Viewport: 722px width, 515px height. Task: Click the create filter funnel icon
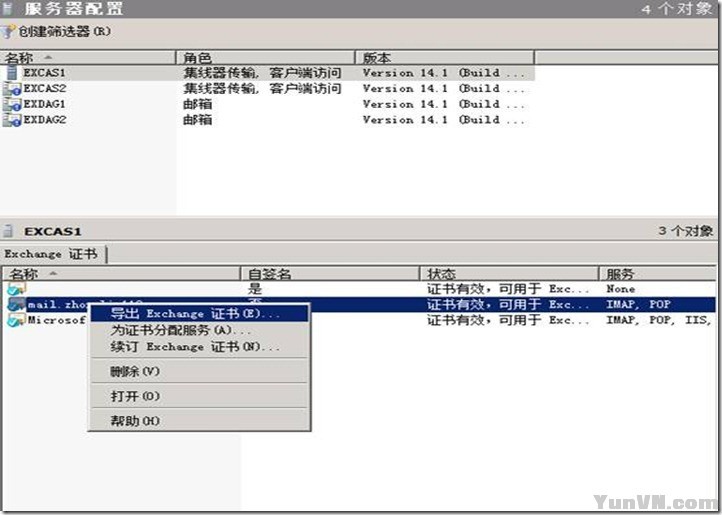(7, 32)
